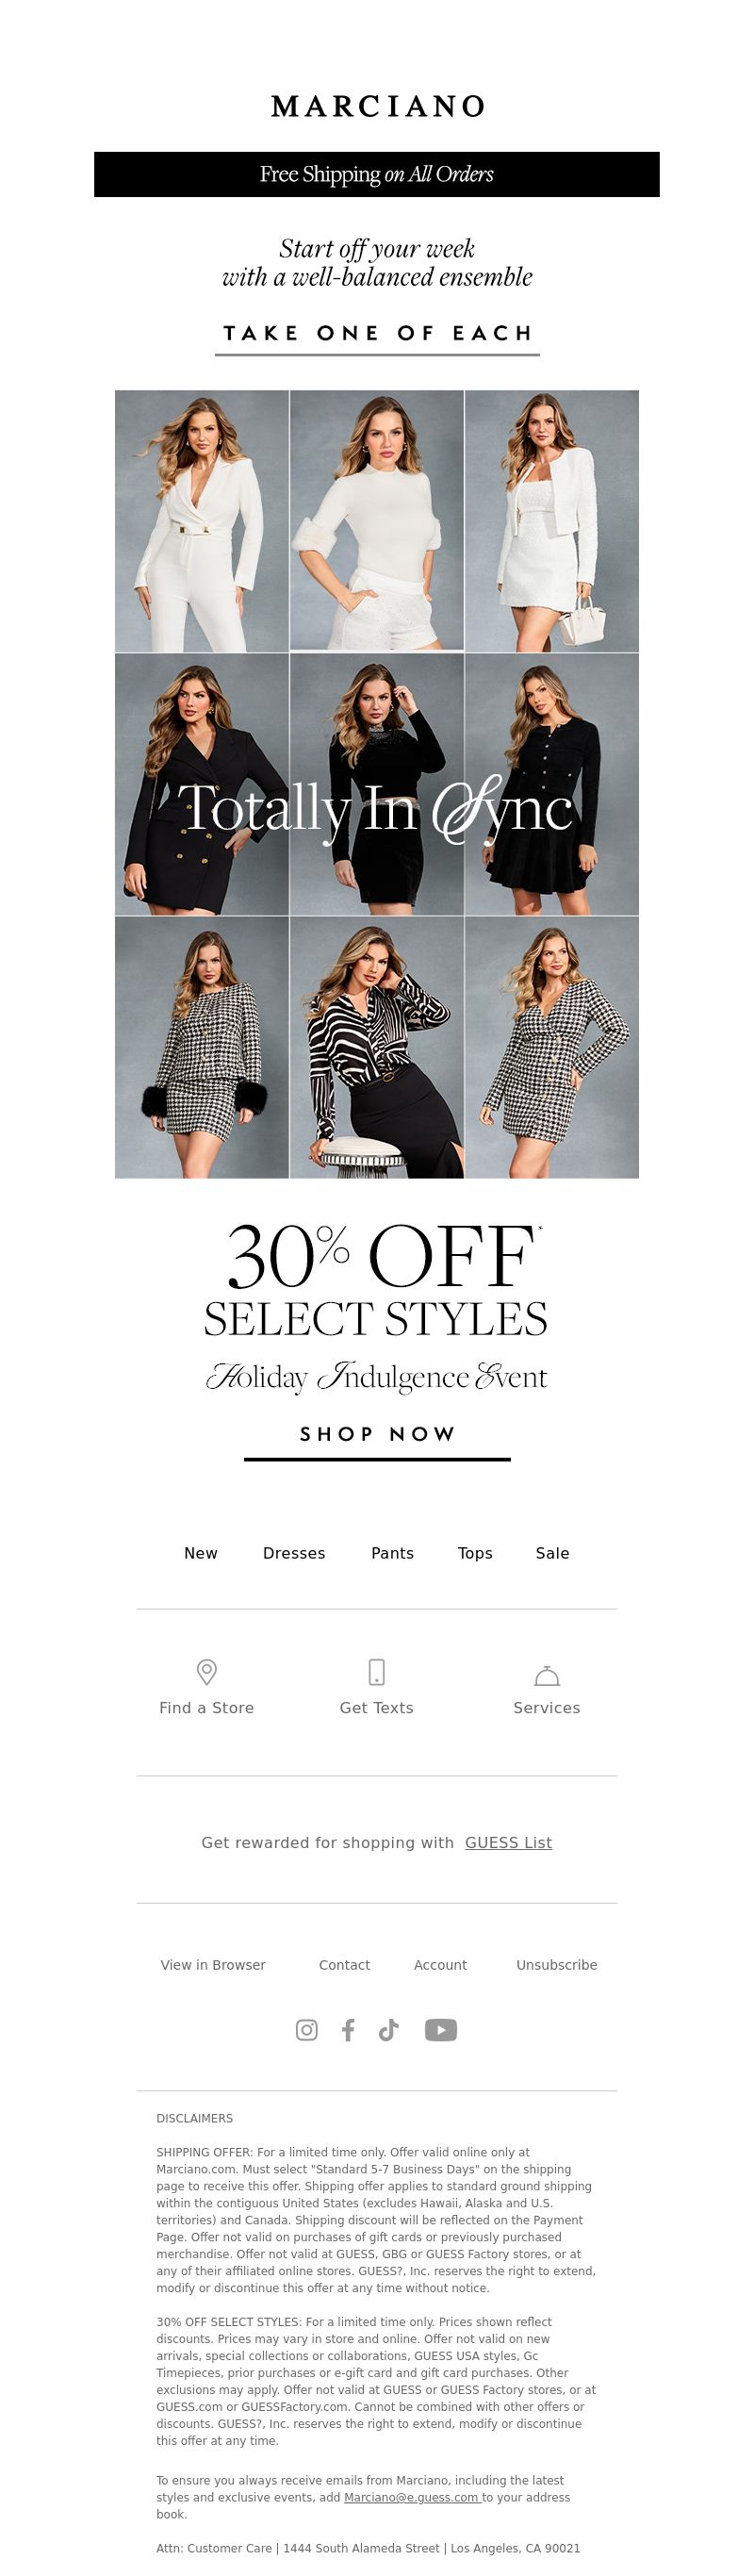The image size is (754, 2576).
Task: Click the Get Texts phone icon
Action: pos(377,1672)
